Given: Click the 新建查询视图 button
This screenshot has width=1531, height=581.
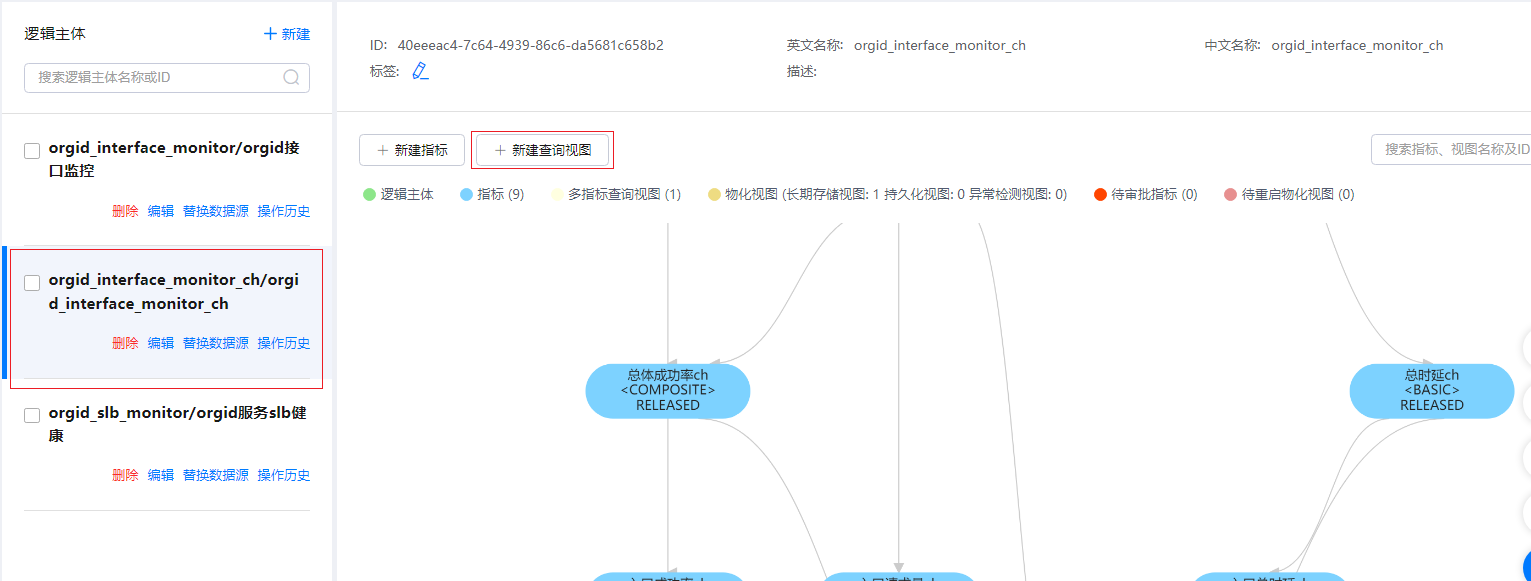Looking at the screenshot, I should (542, 150).
